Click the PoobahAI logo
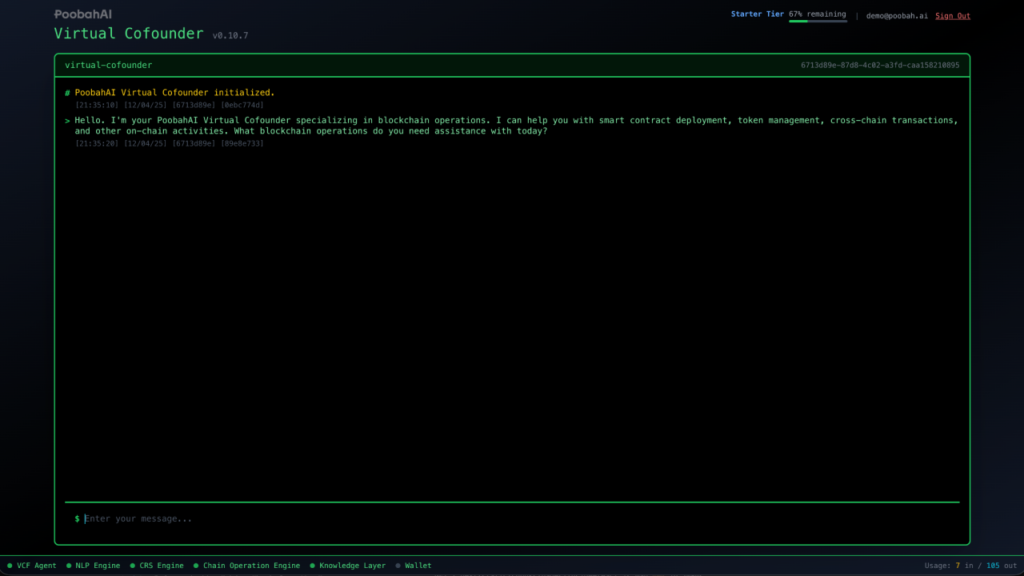This screenshot has height=576, width=1024. point(83,15)
